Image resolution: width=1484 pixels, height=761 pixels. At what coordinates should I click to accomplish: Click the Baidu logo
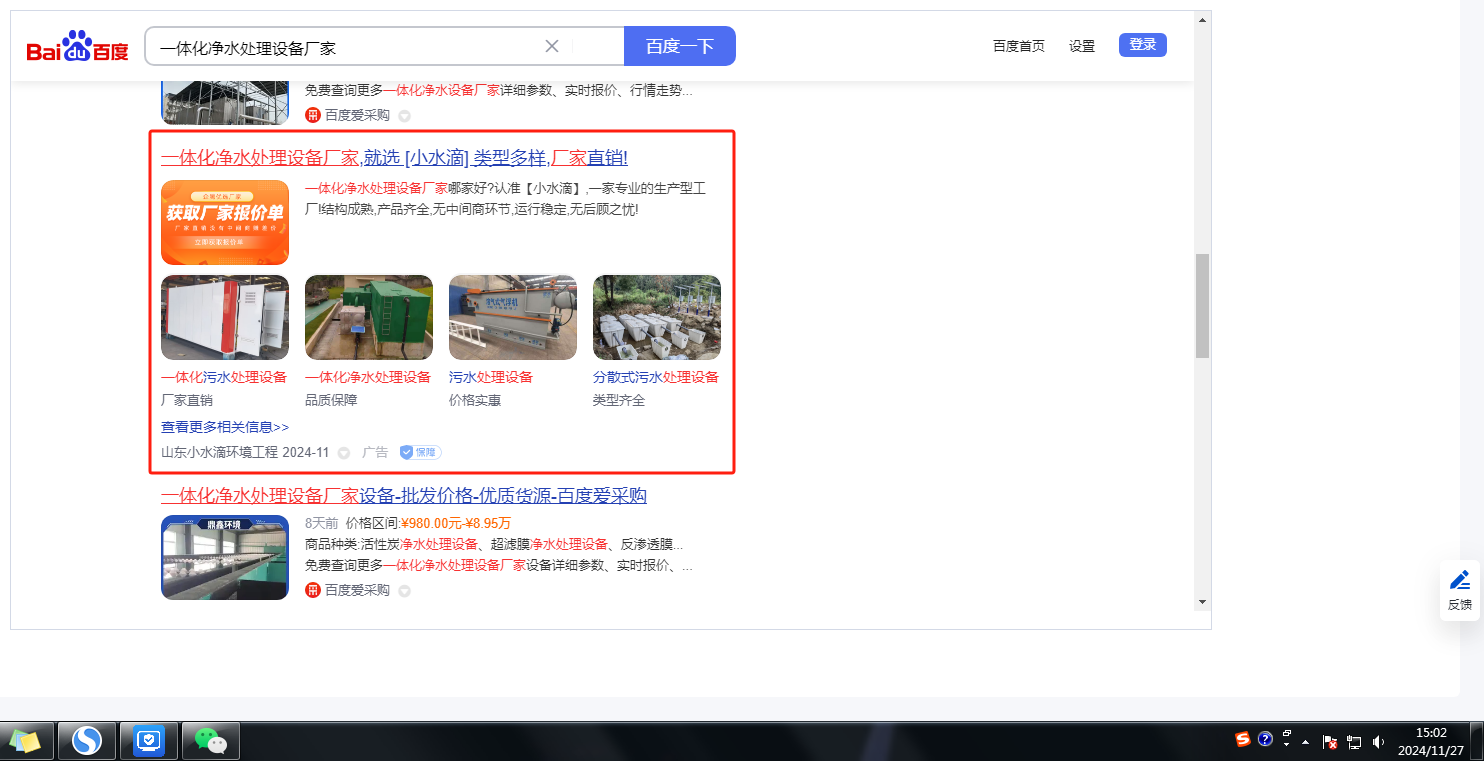coord(77,47)
